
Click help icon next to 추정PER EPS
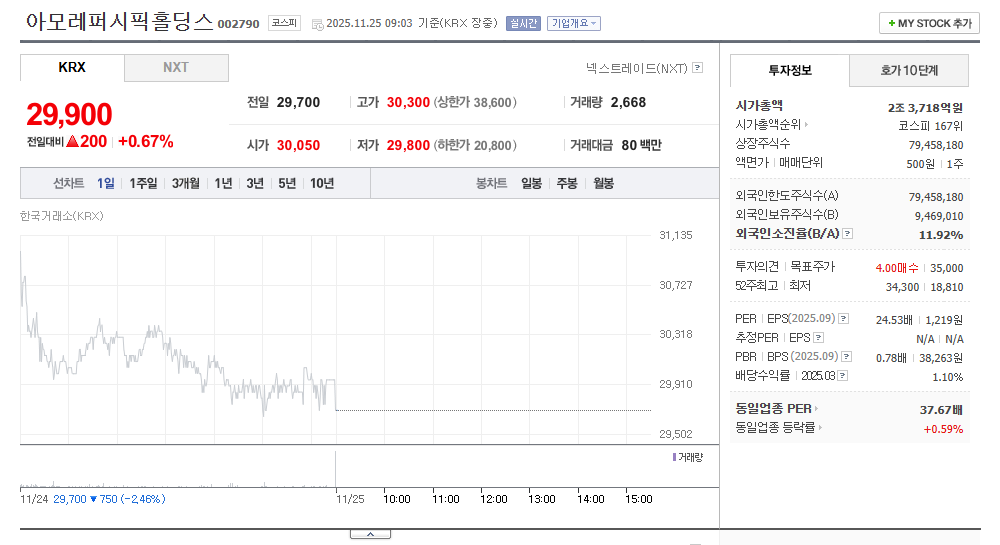[x=819, y=338]
